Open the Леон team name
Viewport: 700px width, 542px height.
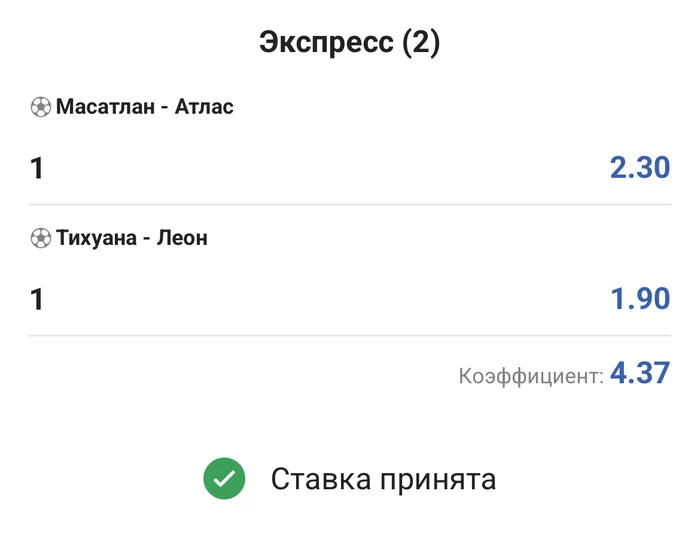click(183, 238)
